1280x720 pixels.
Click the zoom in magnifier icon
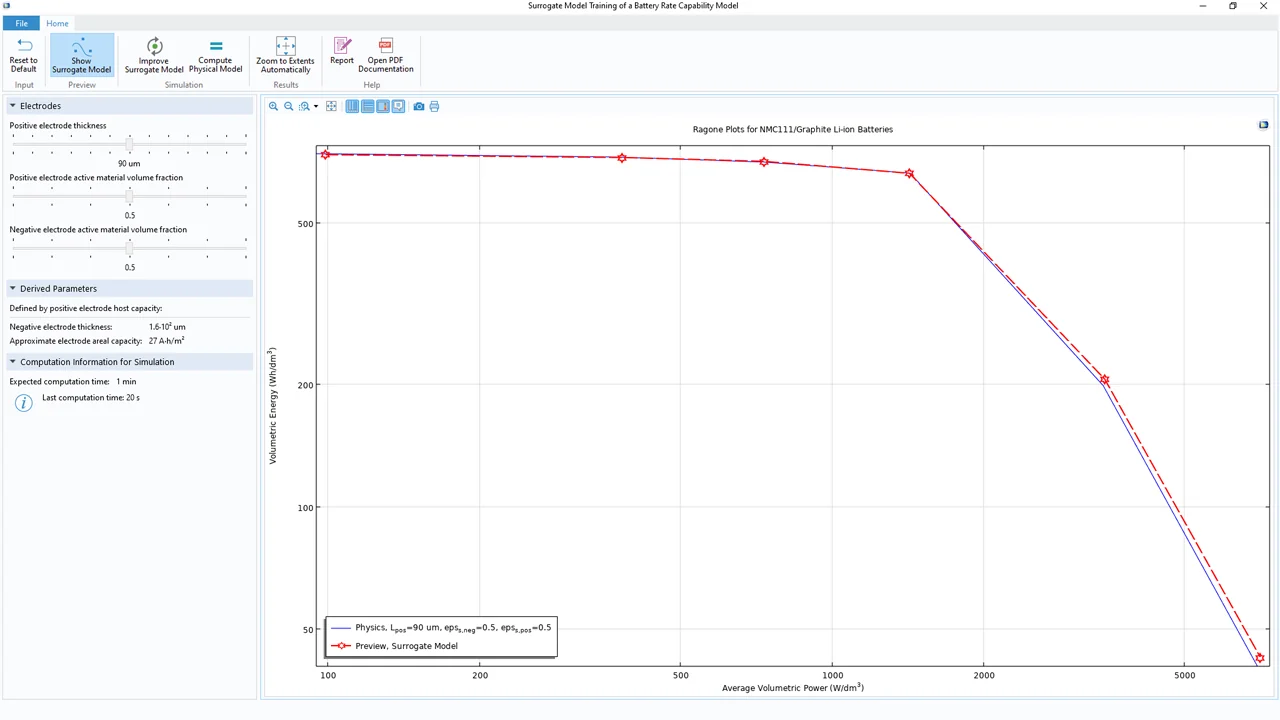(273, 106)
